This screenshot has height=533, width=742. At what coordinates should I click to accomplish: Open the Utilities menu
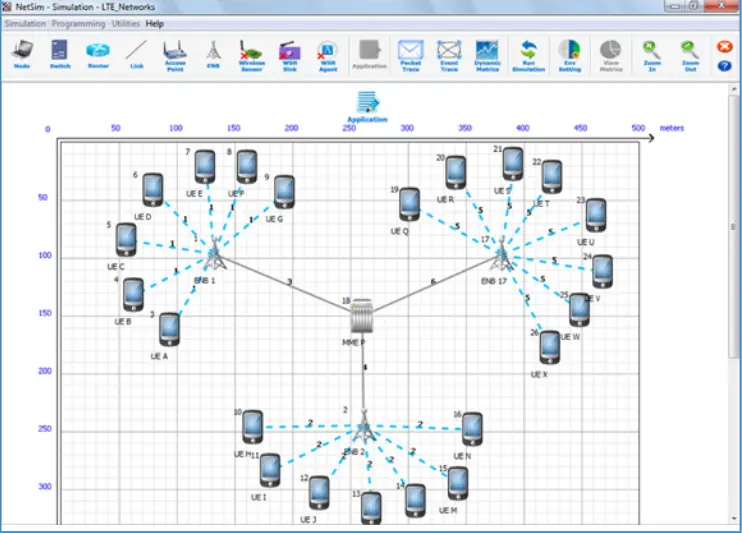126,22
